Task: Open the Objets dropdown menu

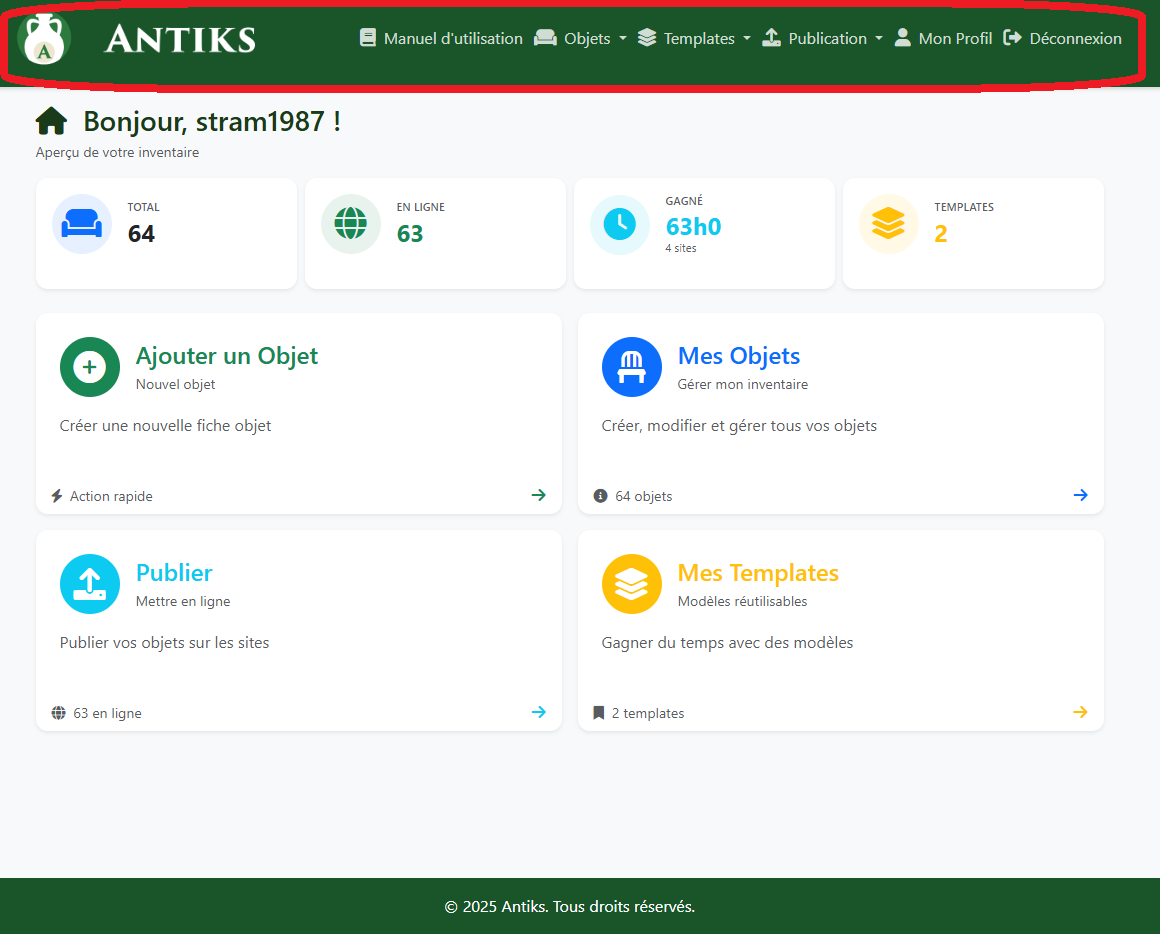Action: tap(580, 38)
